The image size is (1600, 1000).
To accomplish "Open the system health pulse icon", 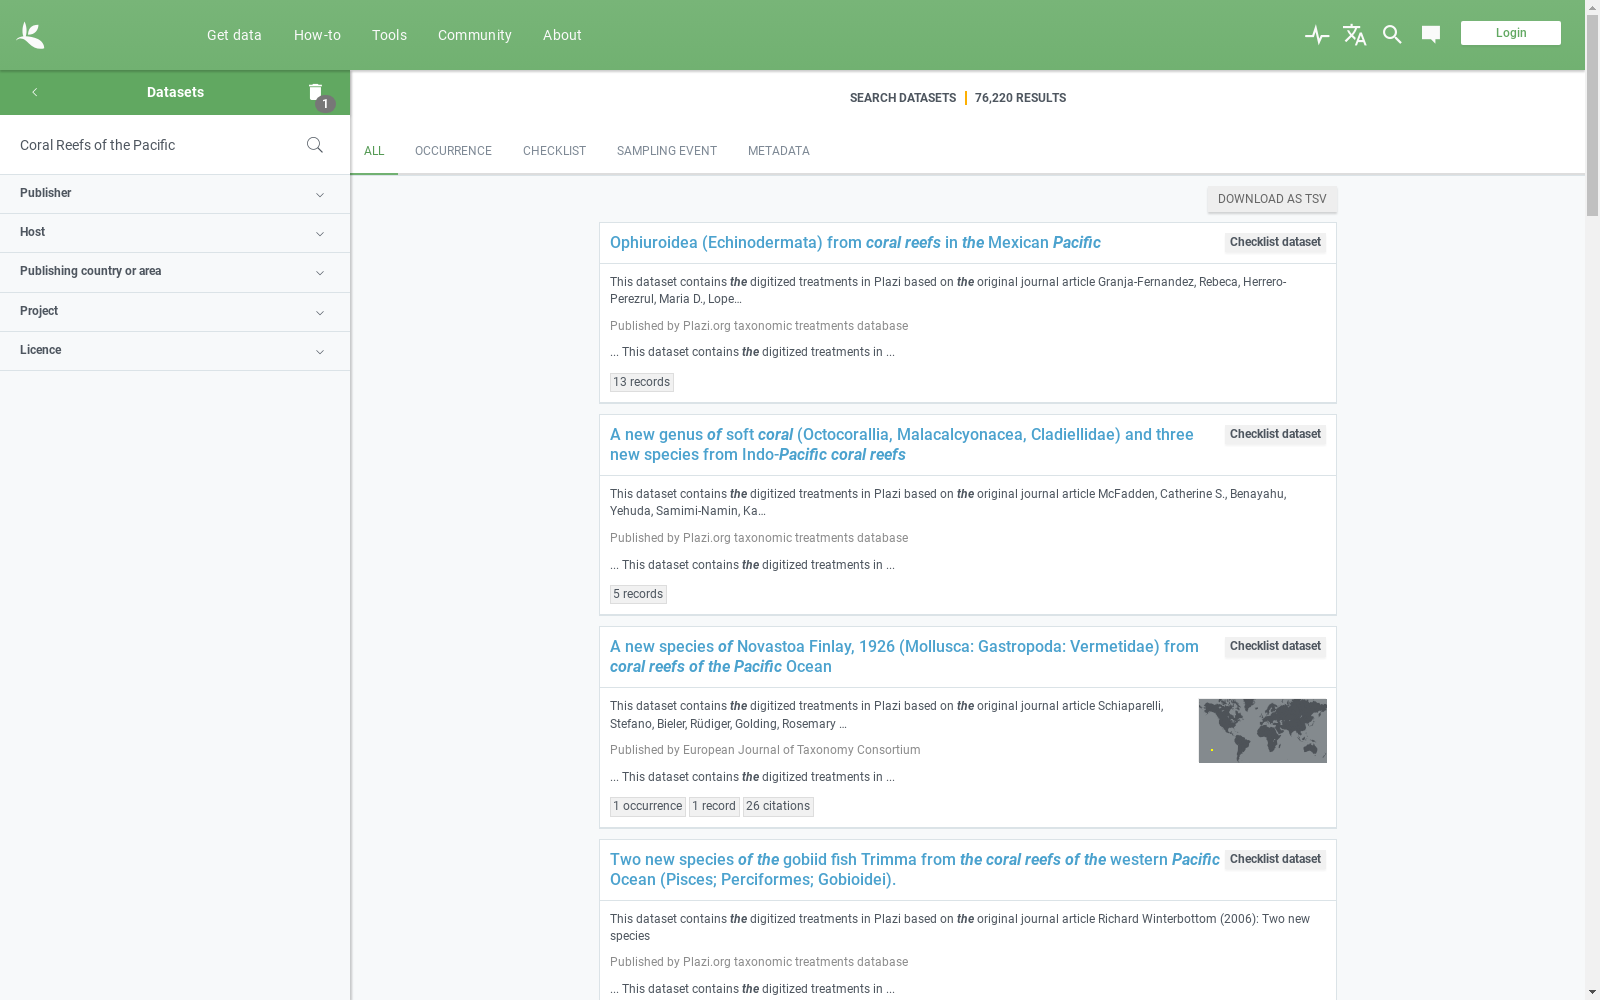I will pyautogui.click(x=1317, y=35).
